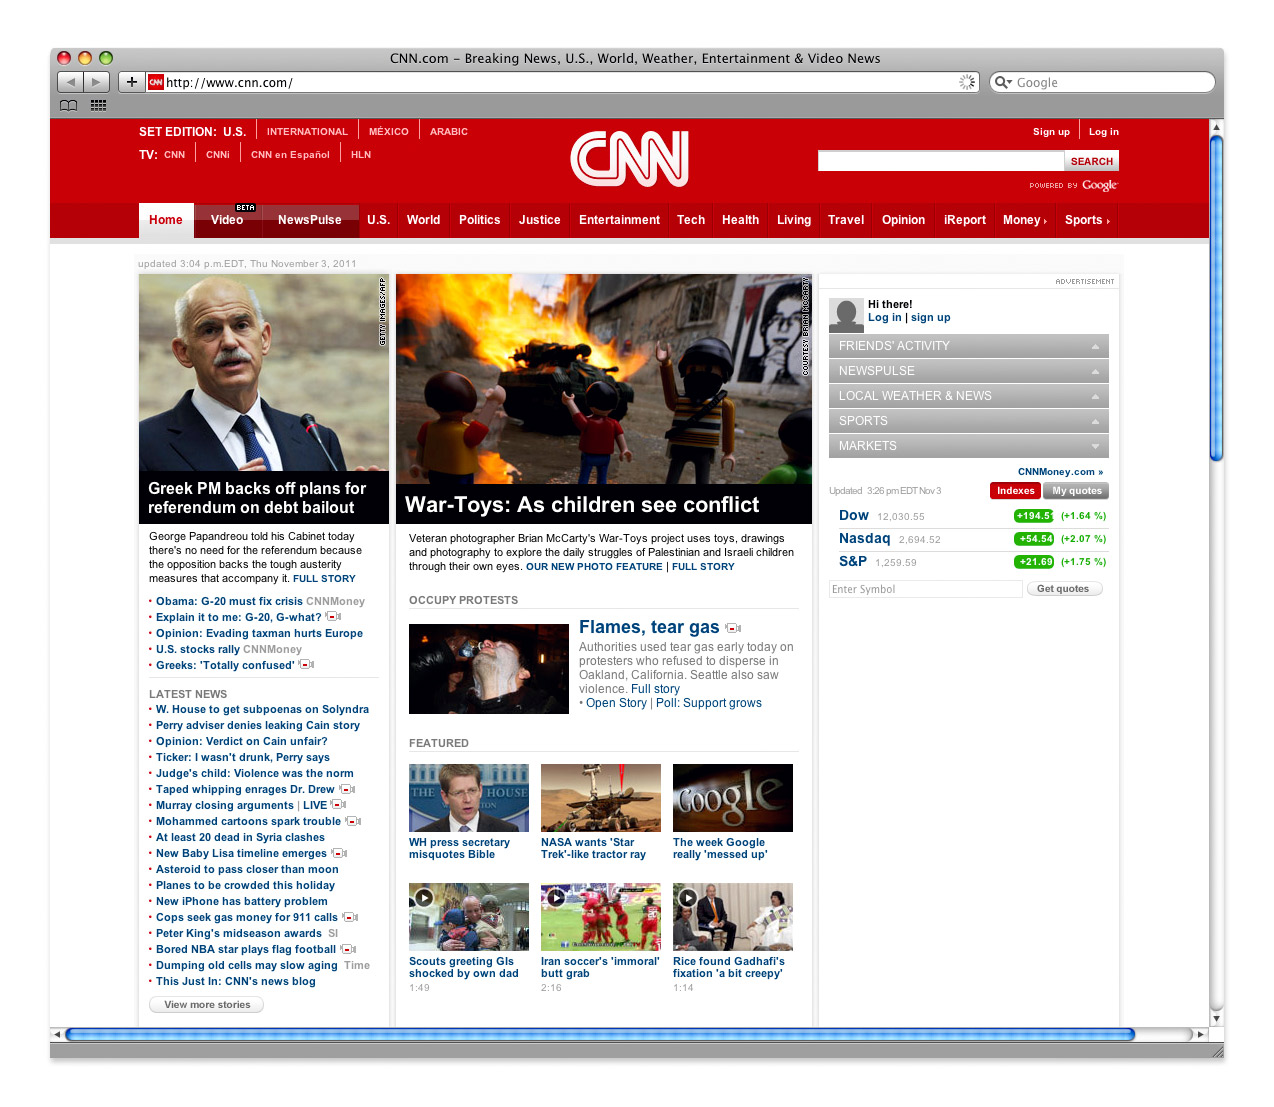
Task: Click video icon after Taped whipping headline
Action: point(348,789)
